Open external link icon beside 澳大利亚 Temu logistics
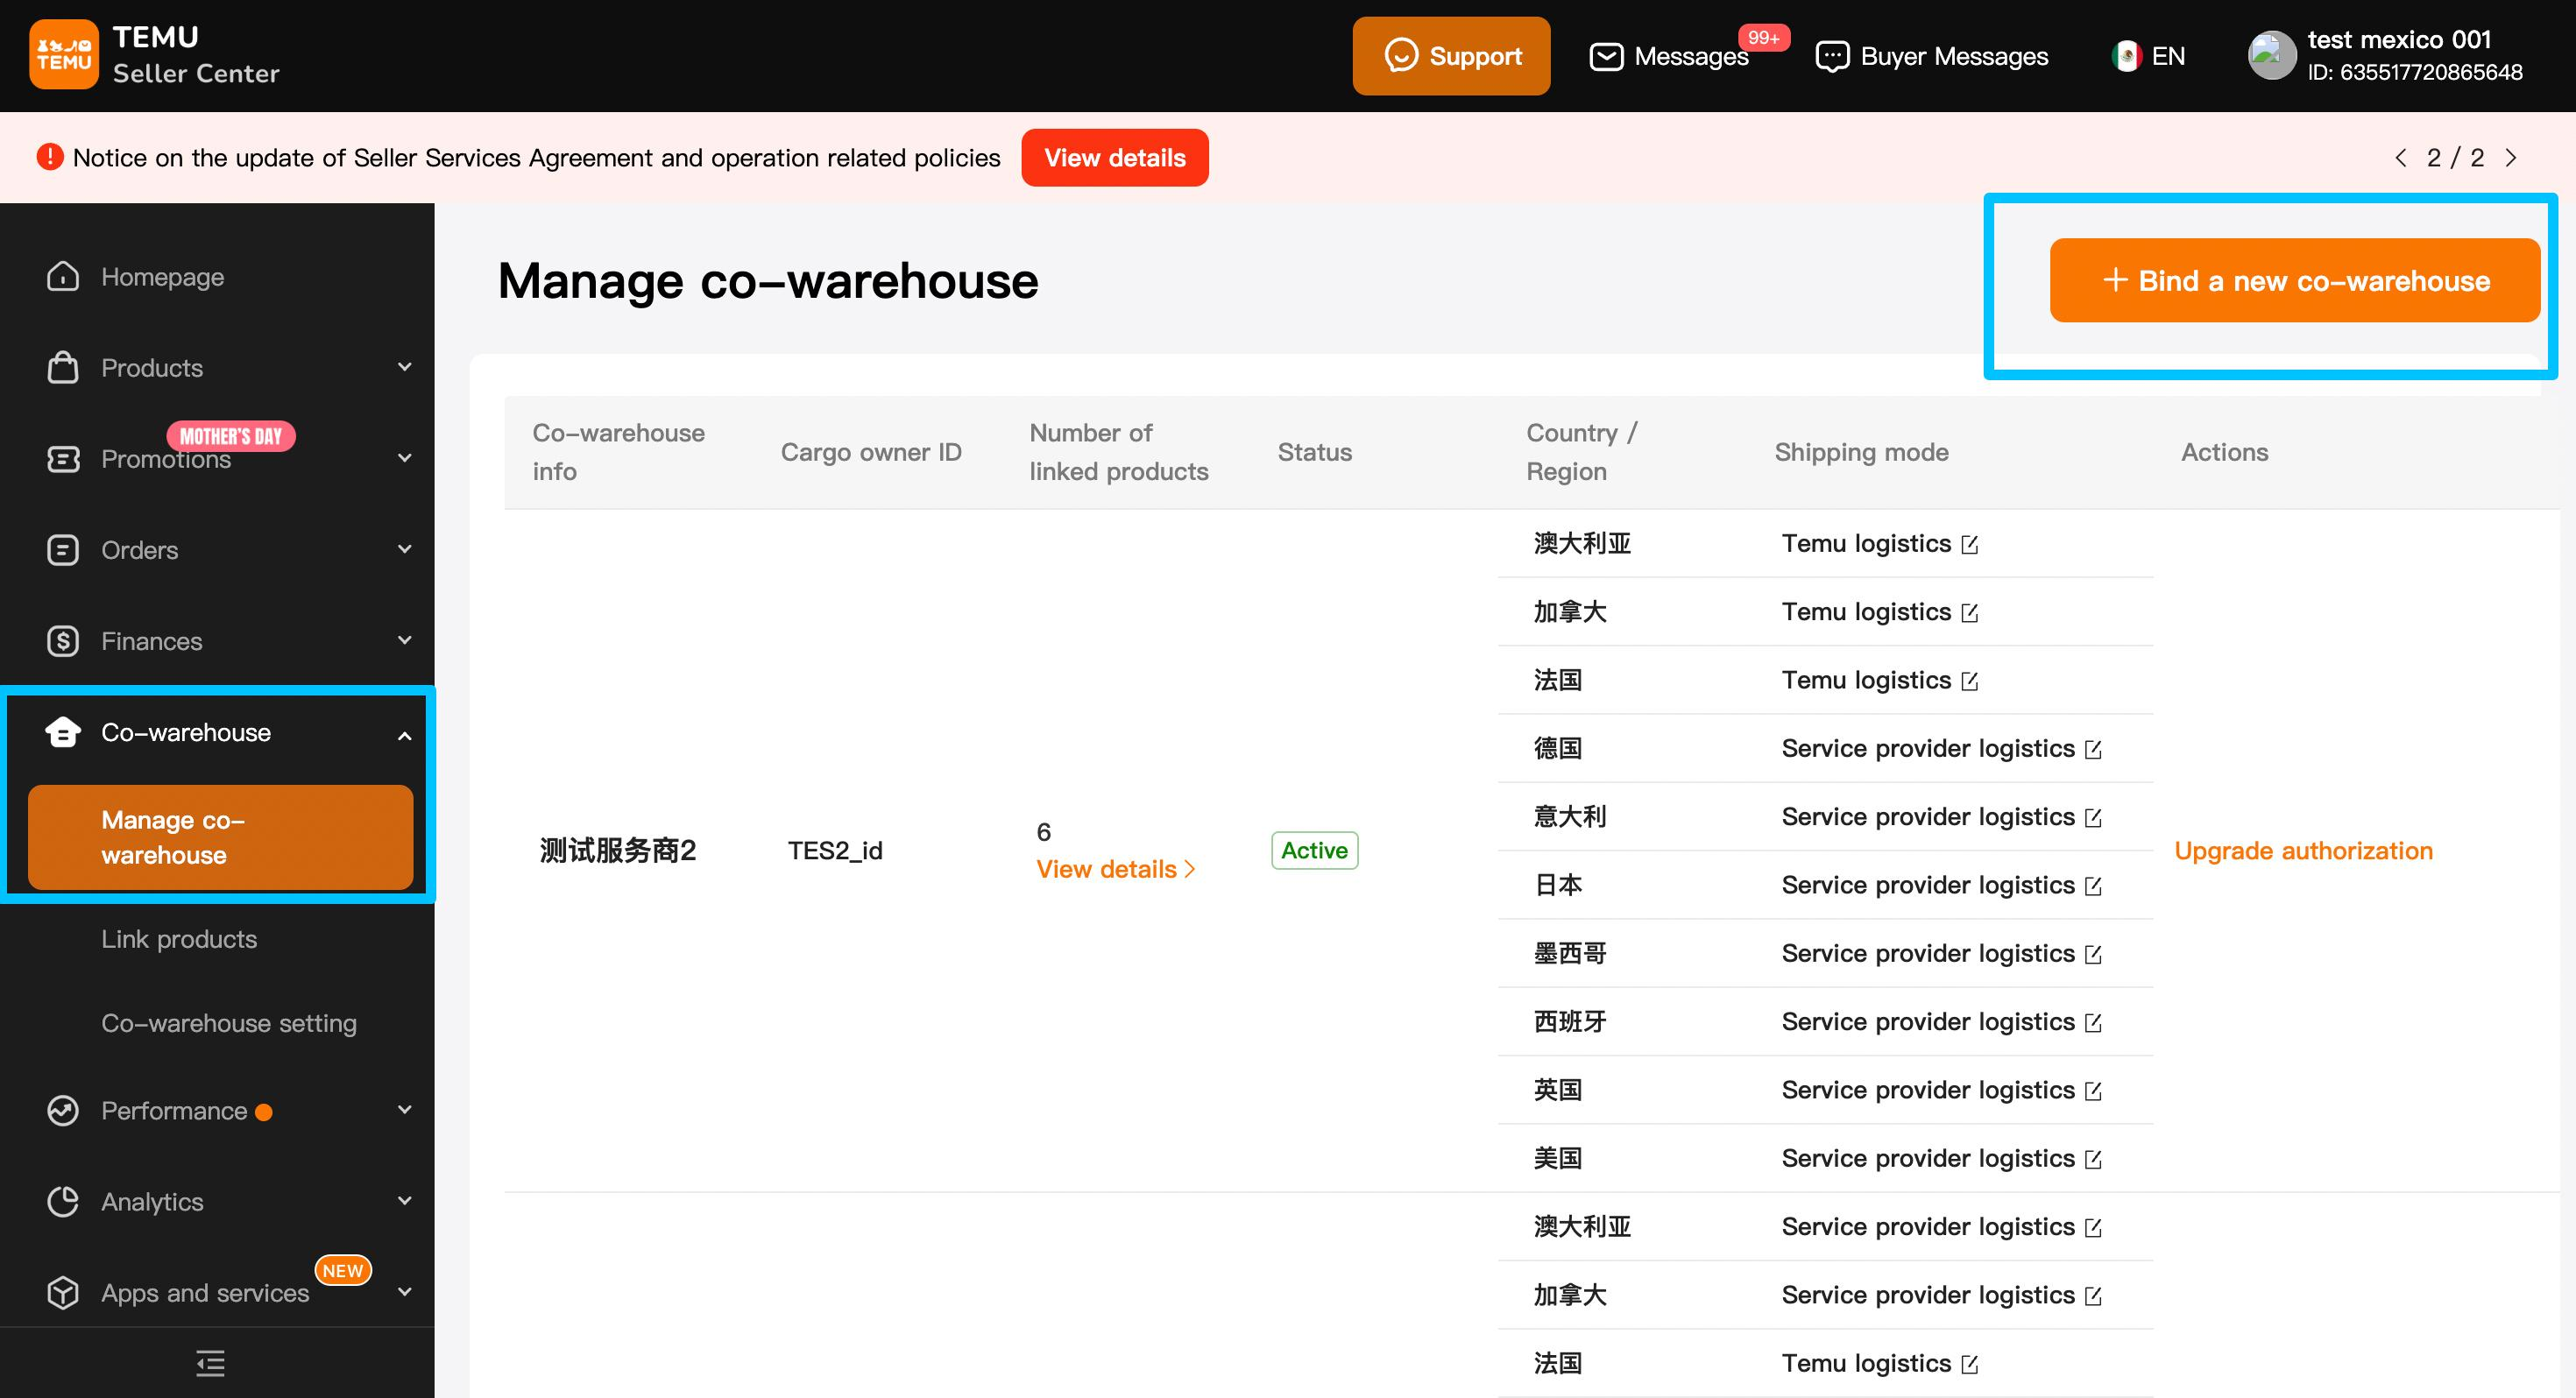This screenshot has width=2576, height=1398. click(1970, 545)
